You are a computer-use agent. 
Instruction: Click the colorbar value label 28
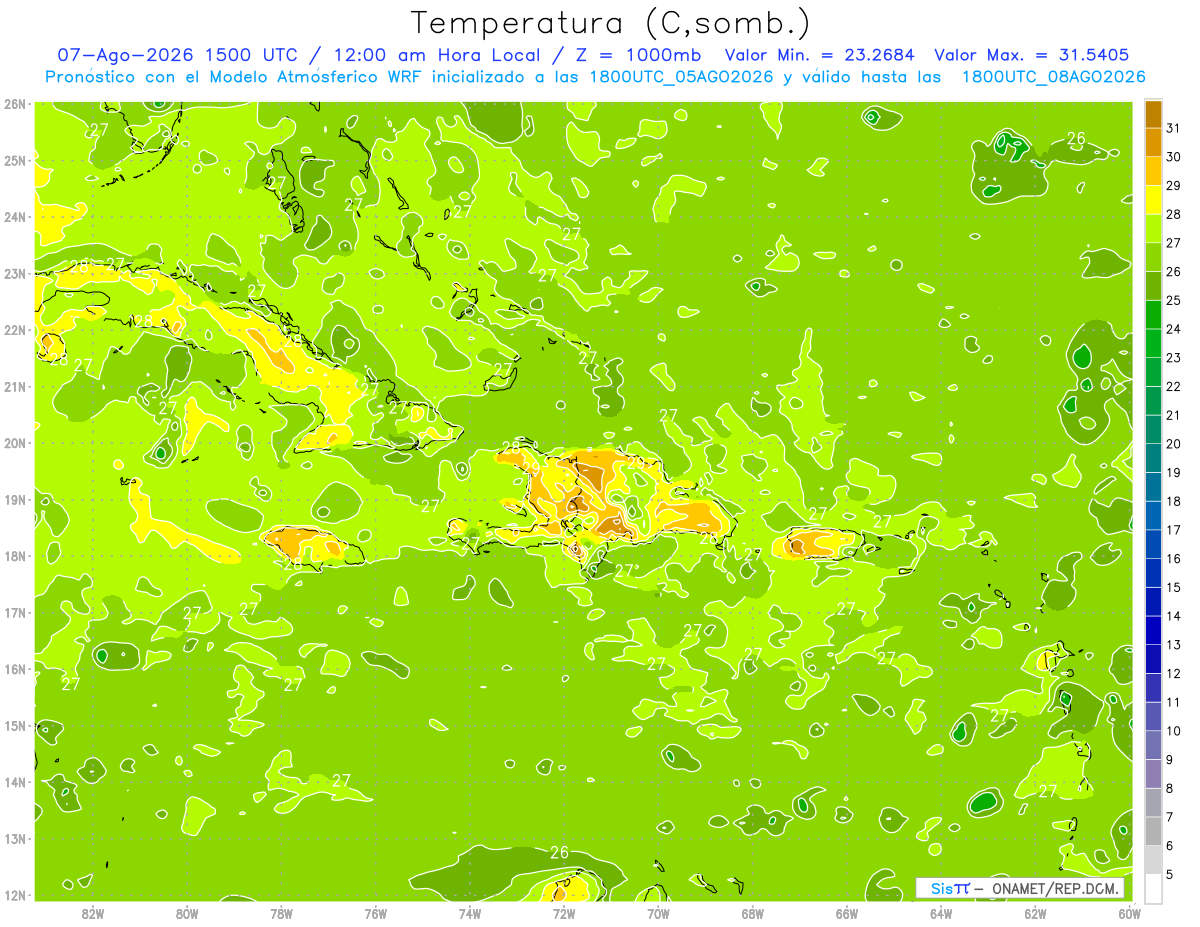pos(1174,214)
